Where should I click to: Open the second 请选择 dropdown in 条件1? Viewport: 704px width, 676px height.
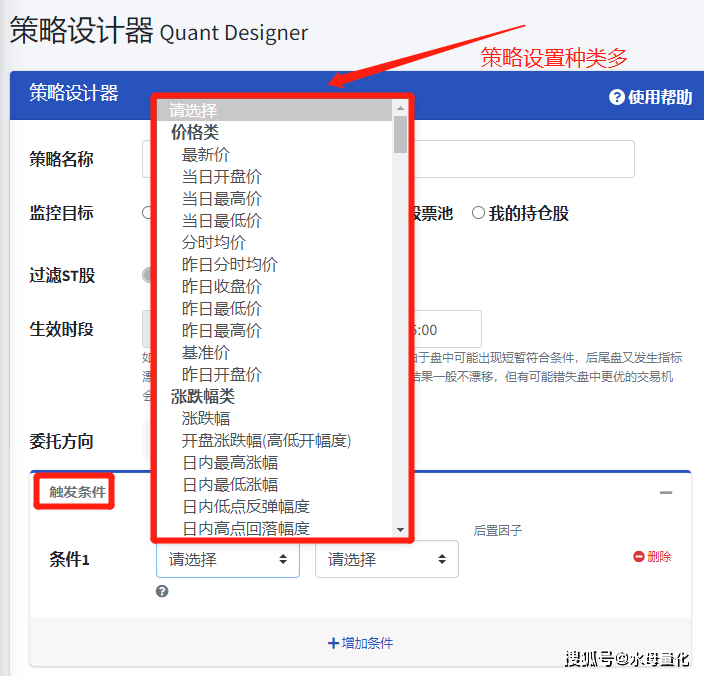click(x=387, y=559)
